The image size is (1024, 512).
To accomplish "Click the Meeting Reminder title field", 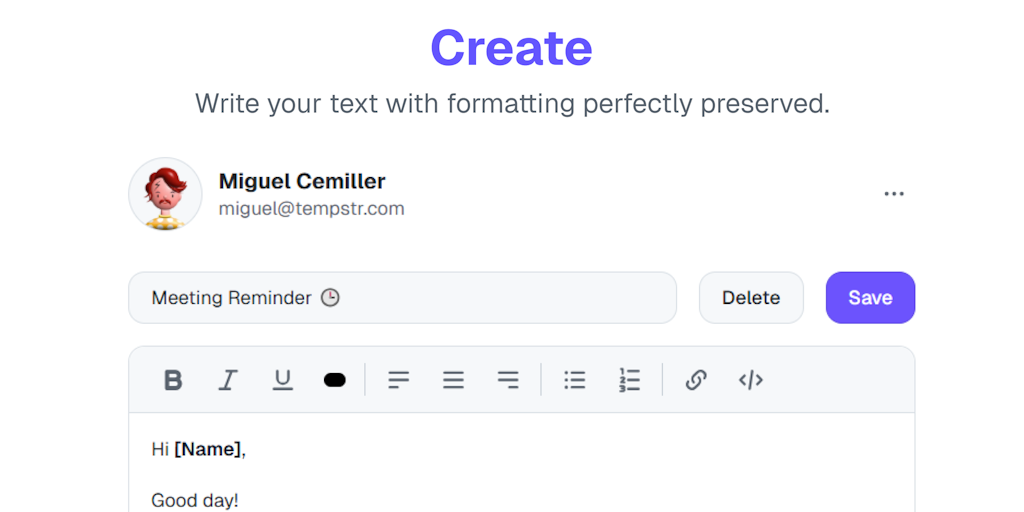I will [402, 298].
